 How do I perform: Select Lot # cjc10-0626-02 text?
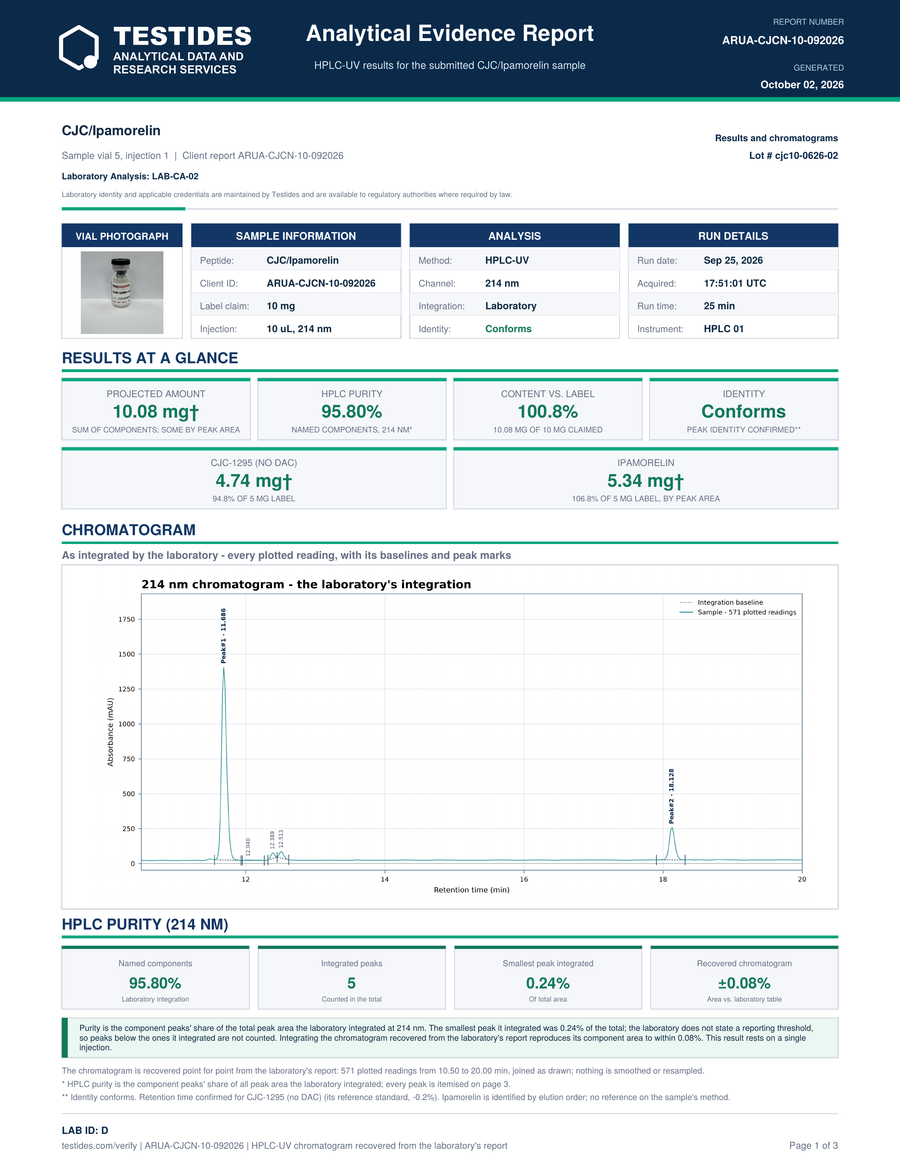coord(793,155)
